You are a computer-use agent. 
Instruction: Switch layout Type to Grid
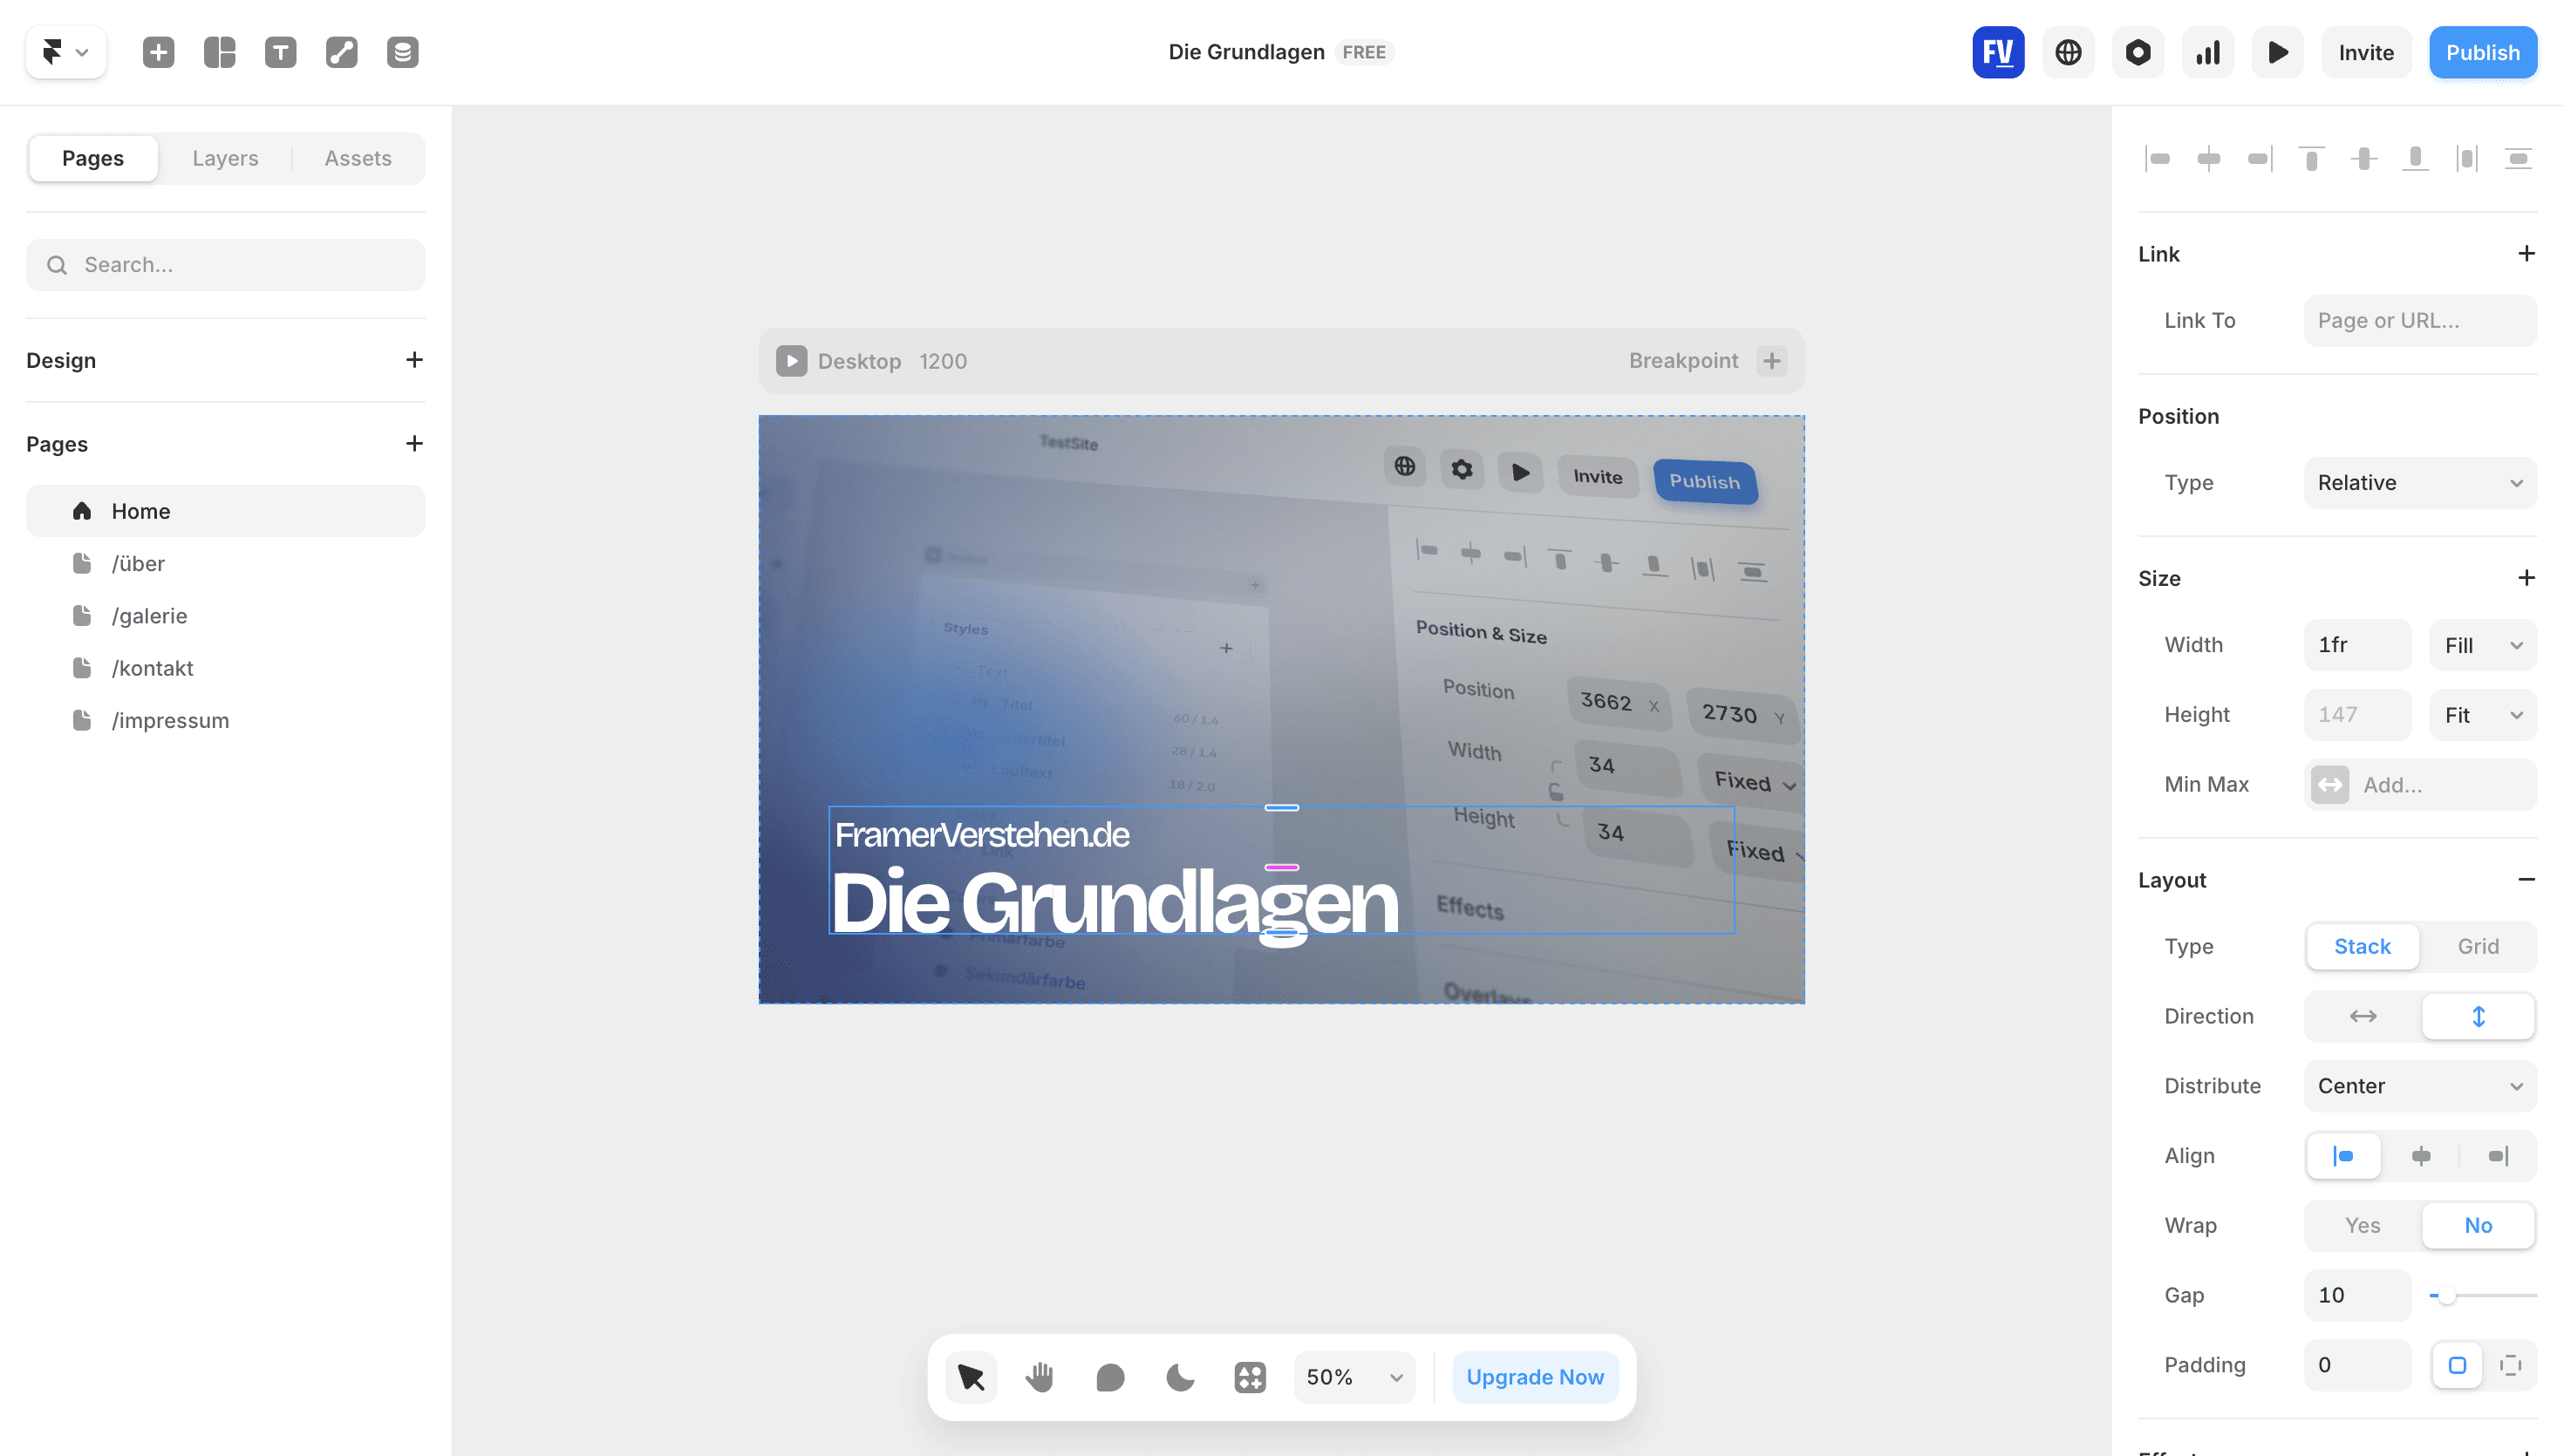click(x=2478, y=946)
